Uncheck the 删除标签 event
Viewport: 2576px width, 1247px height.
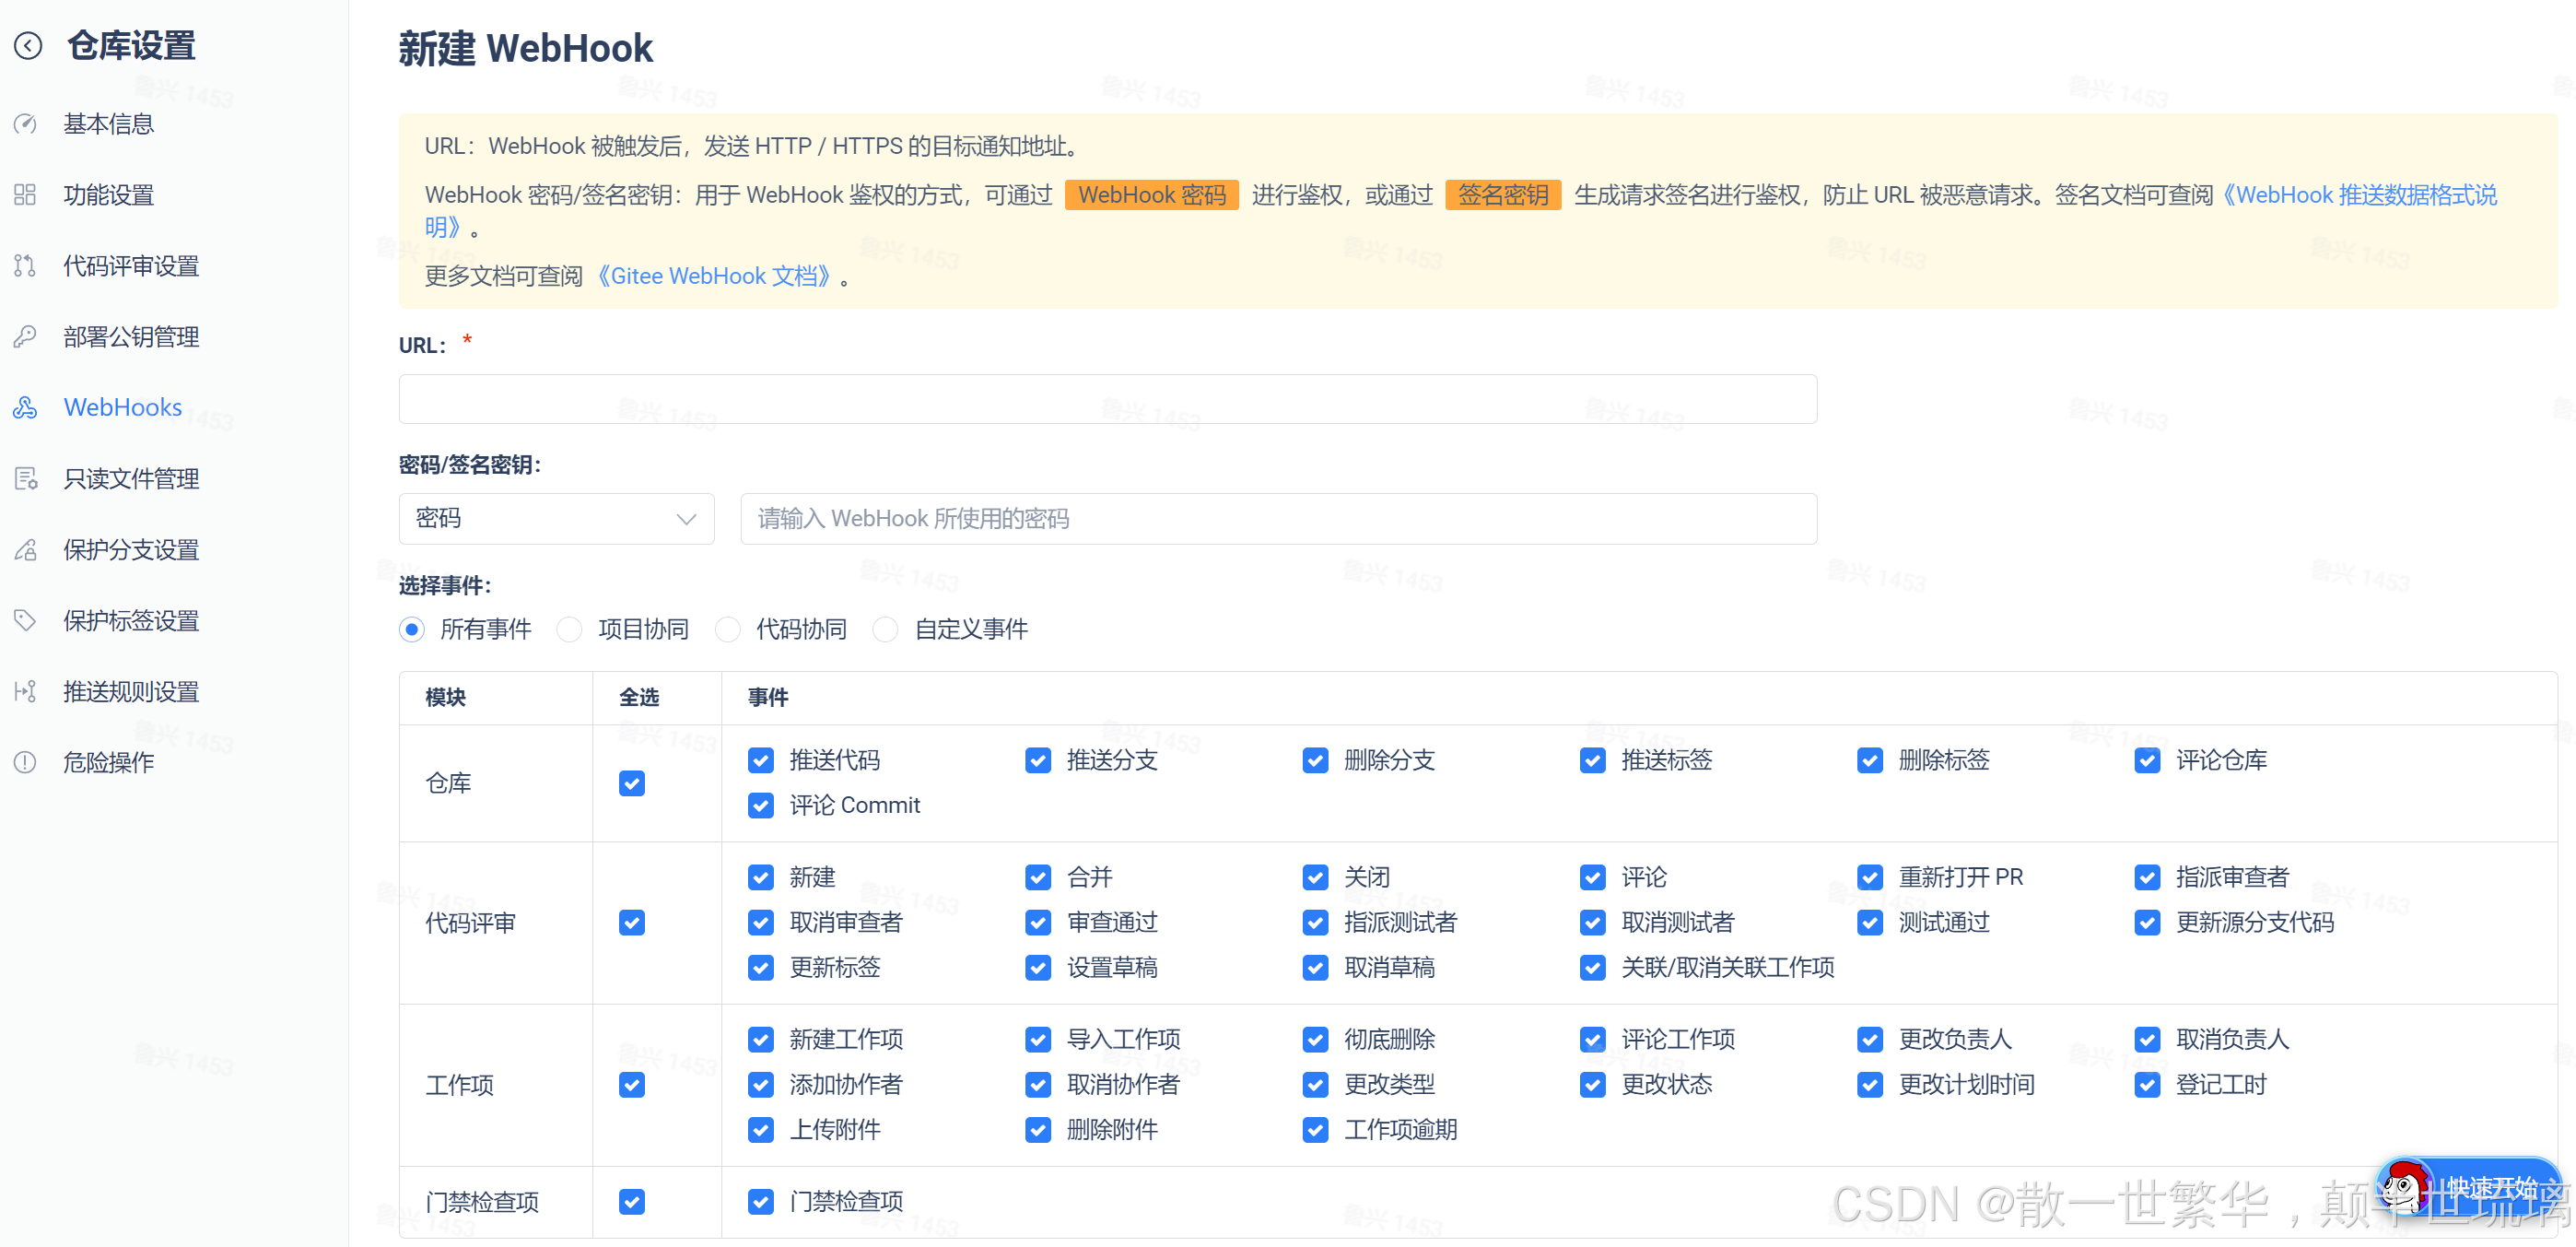click(1869, 761)
